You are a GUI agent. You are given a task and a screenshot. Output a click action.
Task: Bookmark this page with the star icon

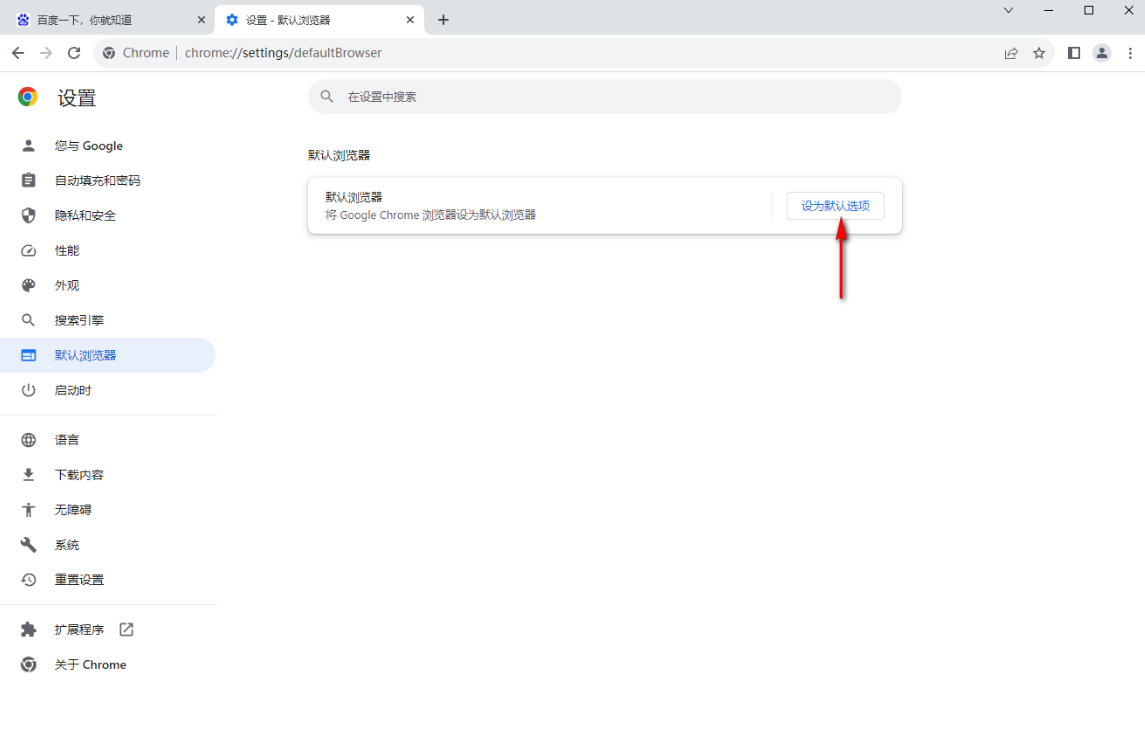coord(1039,53)
